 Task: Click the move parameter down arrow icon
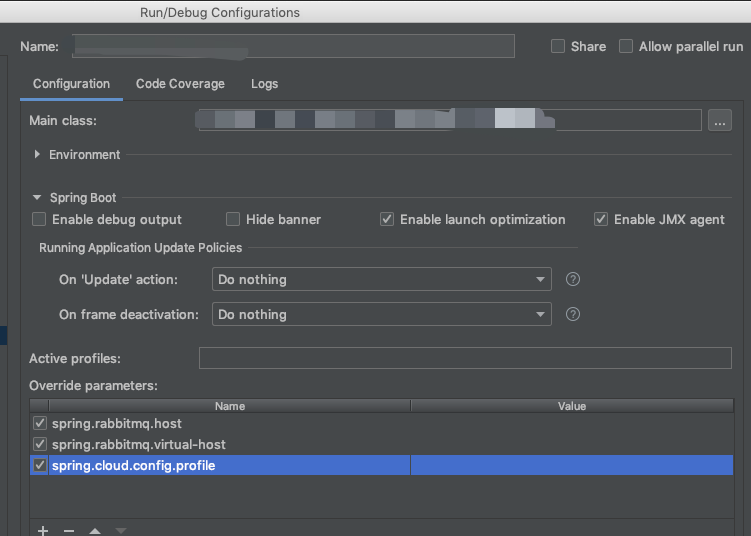[121, 530]
